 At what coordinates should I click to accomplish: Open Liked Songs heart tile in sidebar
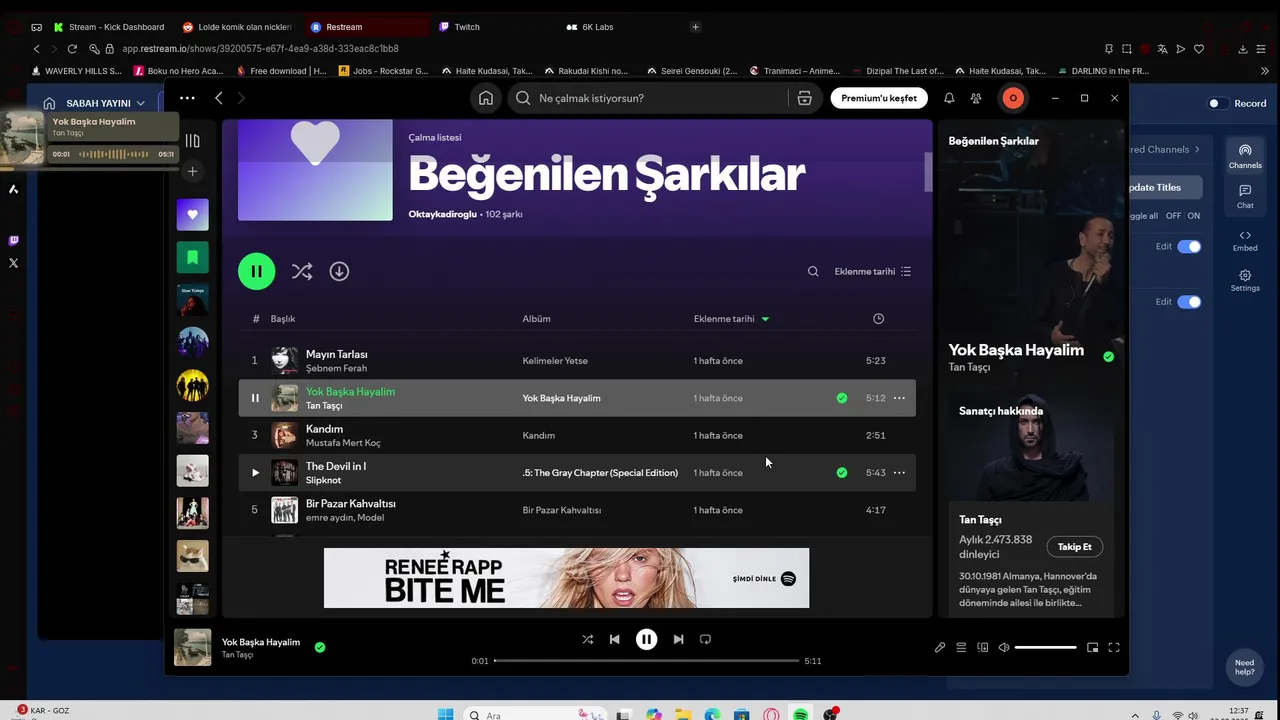193,214
